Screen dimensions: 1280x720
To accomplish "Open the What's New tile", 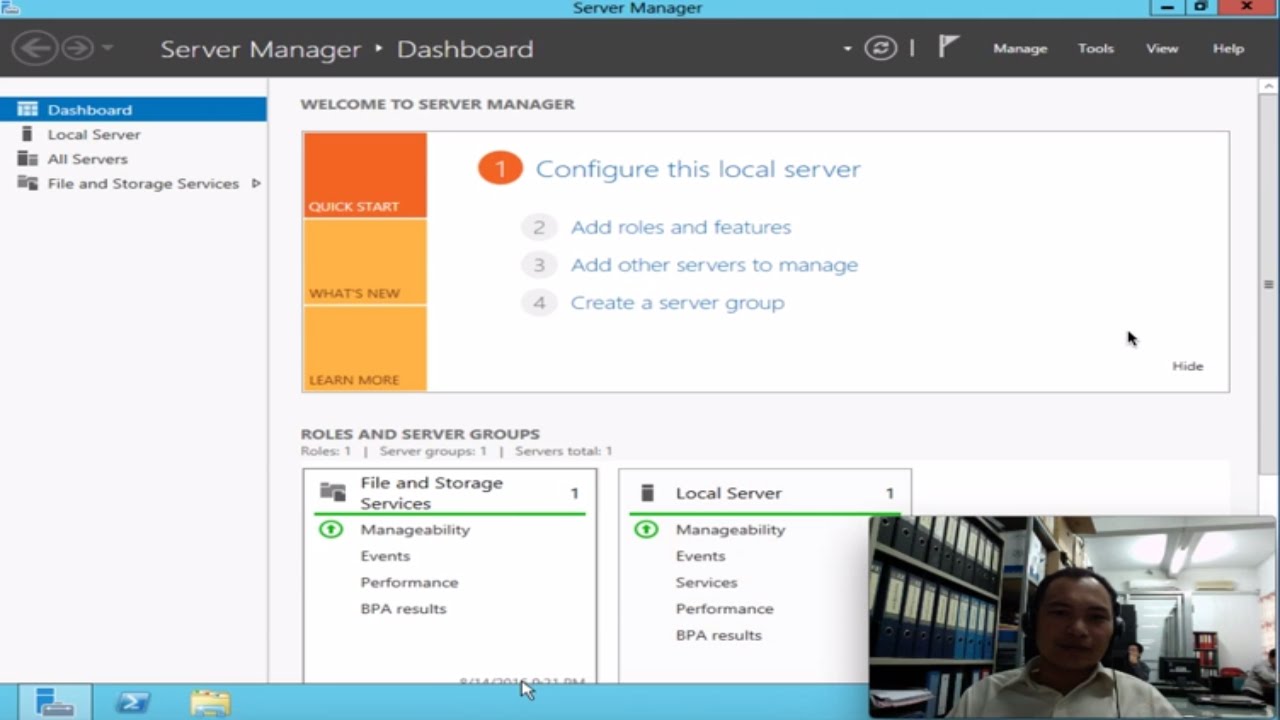I will (x=365, y=262).
